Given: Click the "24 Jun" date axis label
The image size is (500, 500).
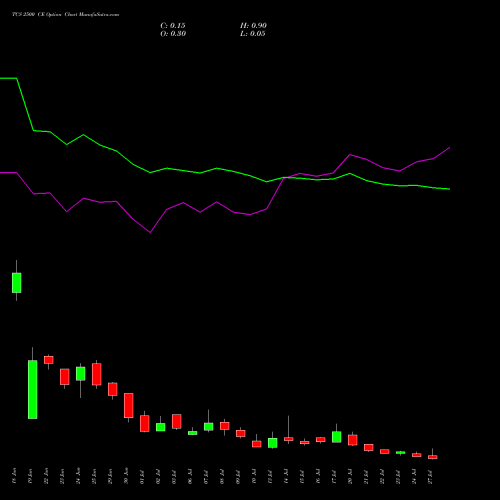Looking at the screenshot, I should coord(78,476).
